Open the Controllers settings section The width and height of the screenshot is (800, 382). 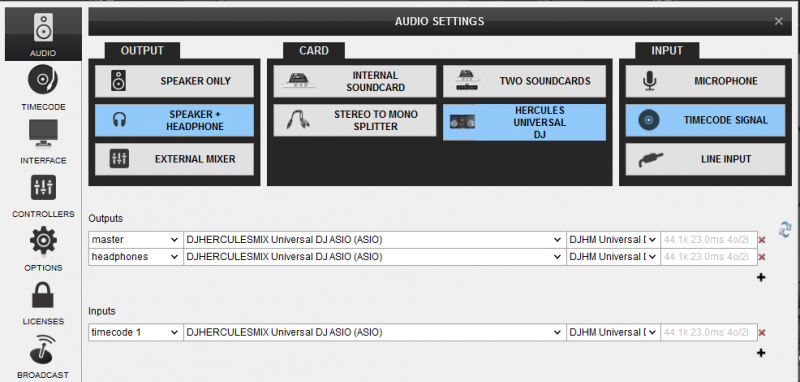click(43, 196)
